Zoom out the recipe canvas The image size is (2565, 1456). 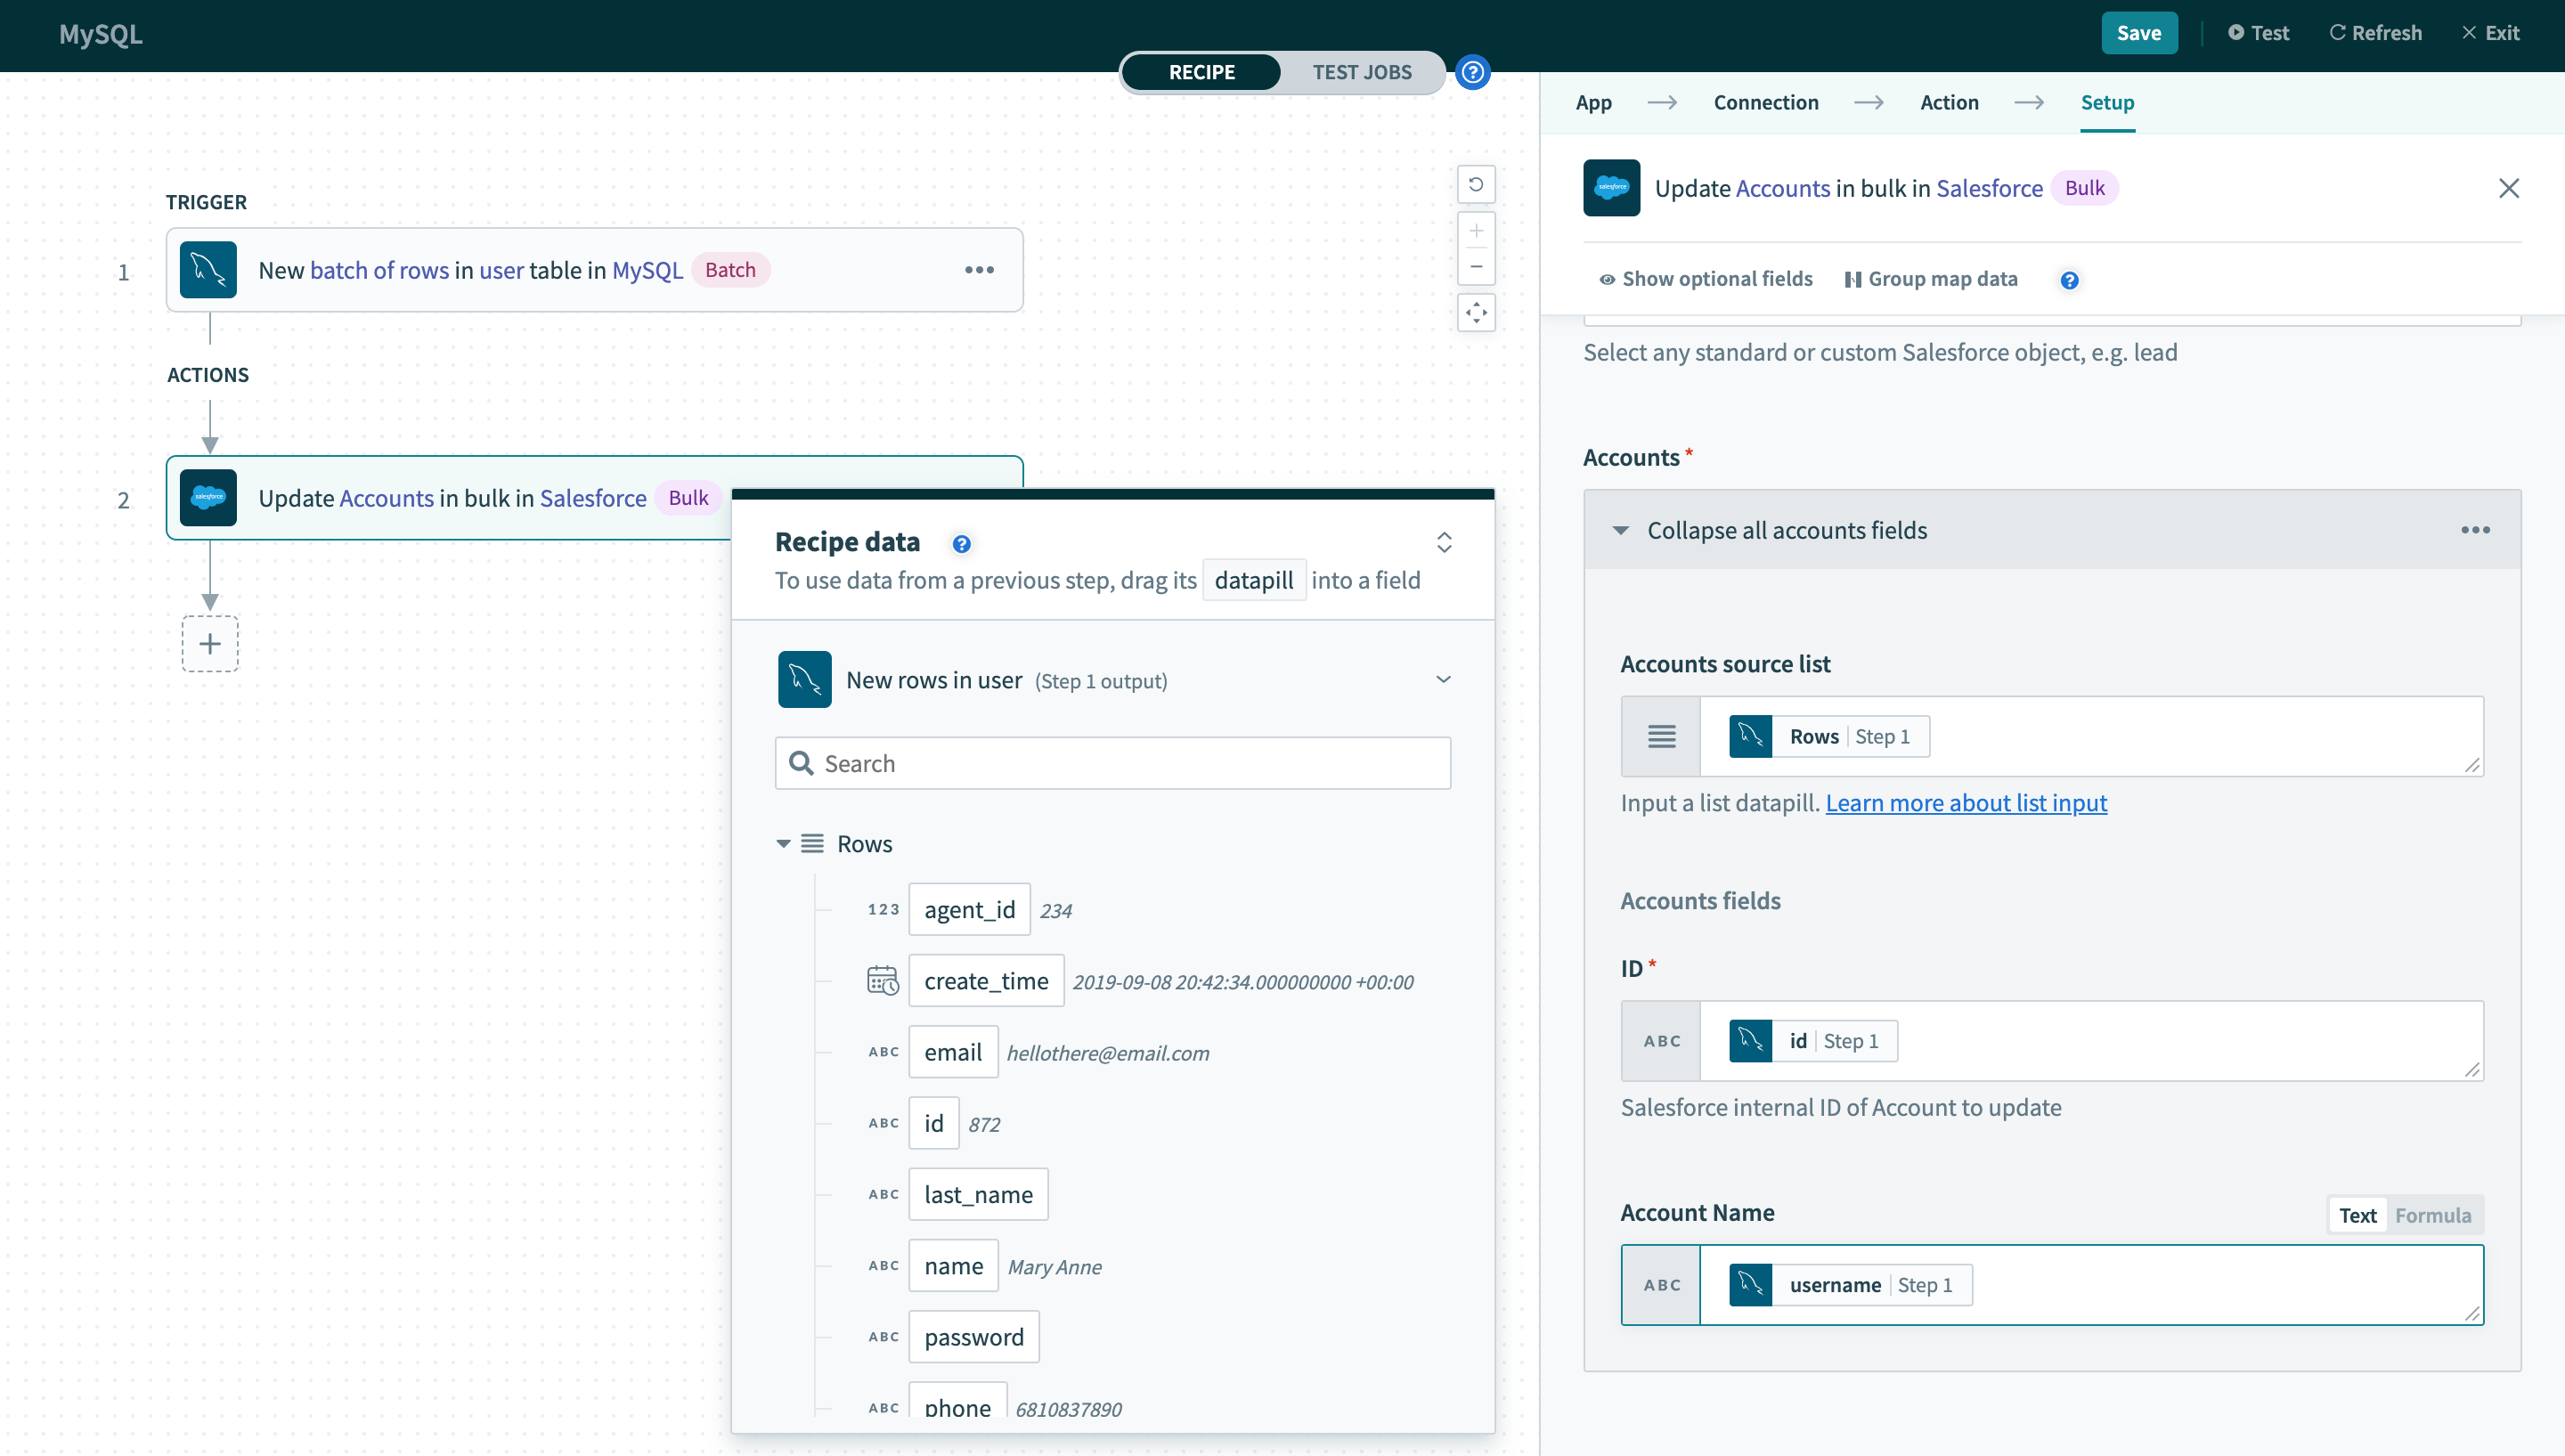coord(1476,267)
